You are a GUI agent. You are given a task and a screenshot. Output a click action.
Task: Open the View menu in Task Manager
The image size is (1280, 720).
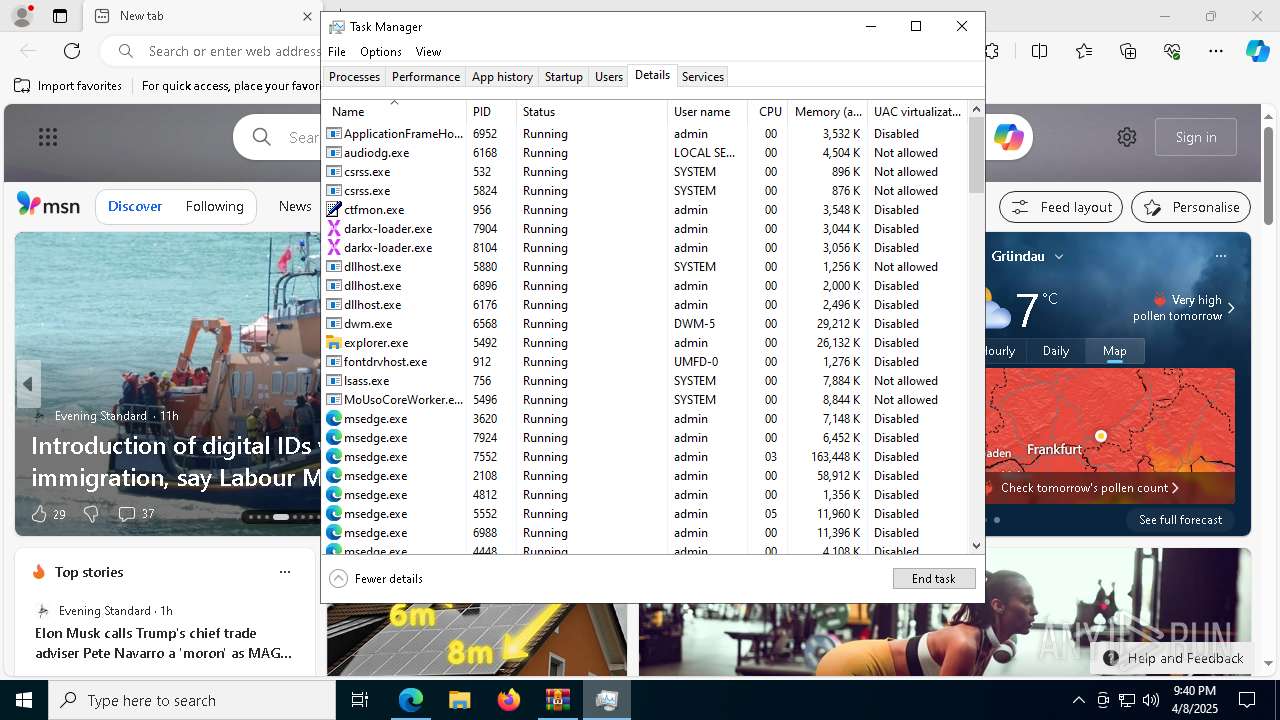(x=428, y=52)
